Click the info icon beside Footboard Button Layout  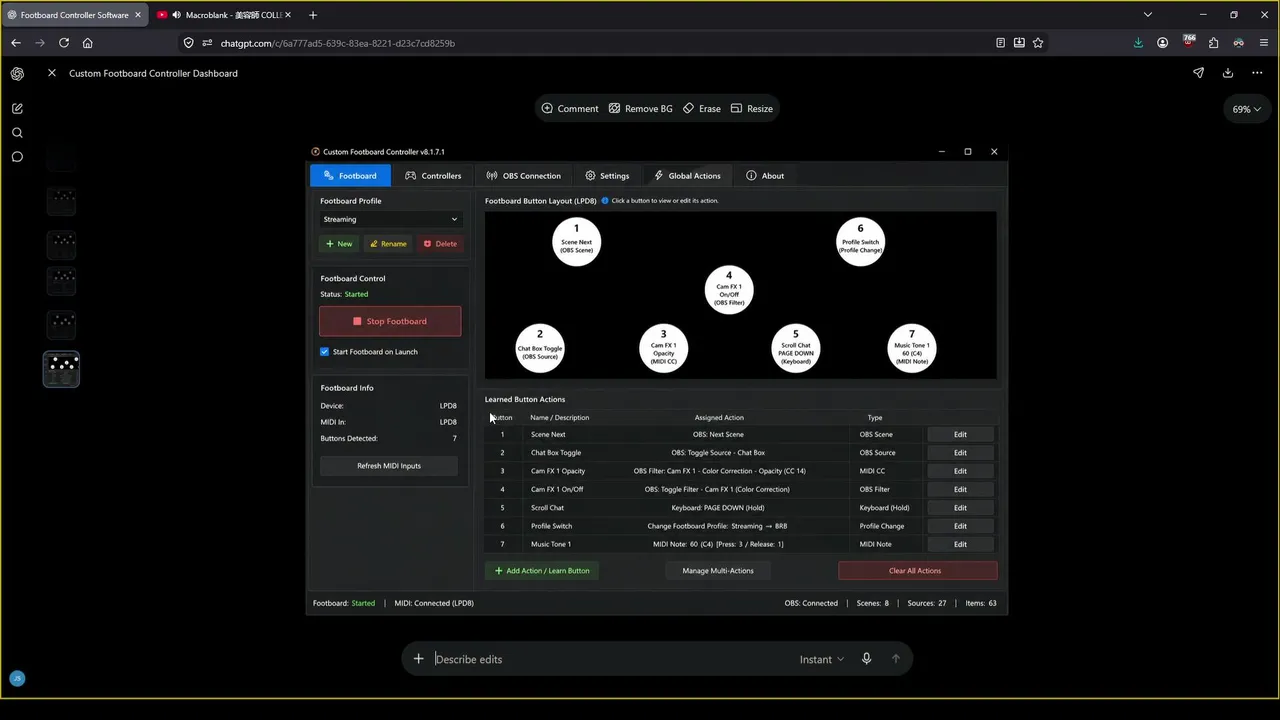tap(605, 201)
